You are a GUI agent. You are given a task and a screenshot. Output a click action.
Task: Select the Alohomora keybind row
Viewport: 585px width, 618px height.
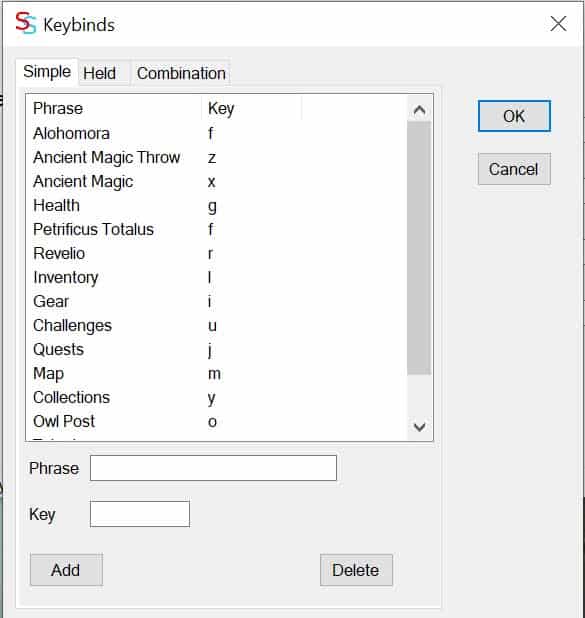[x=216, y=133]
